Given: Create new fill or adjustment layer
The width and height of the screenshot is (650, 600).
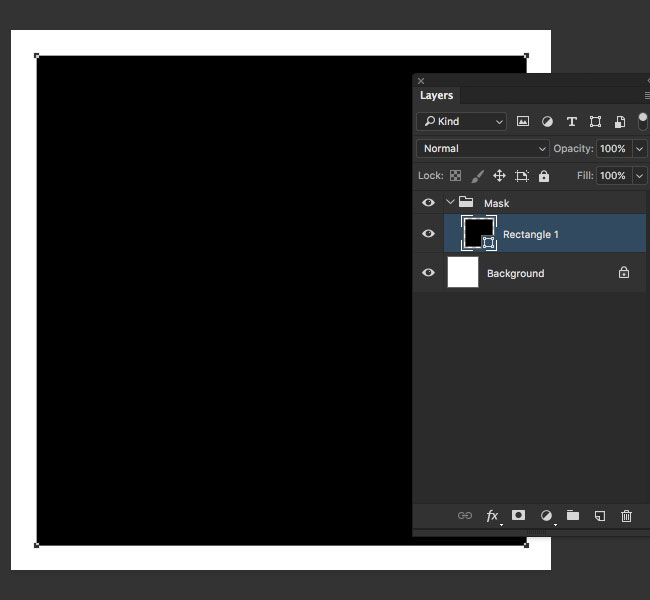Looking at the screenshot, I should (547, 516).
